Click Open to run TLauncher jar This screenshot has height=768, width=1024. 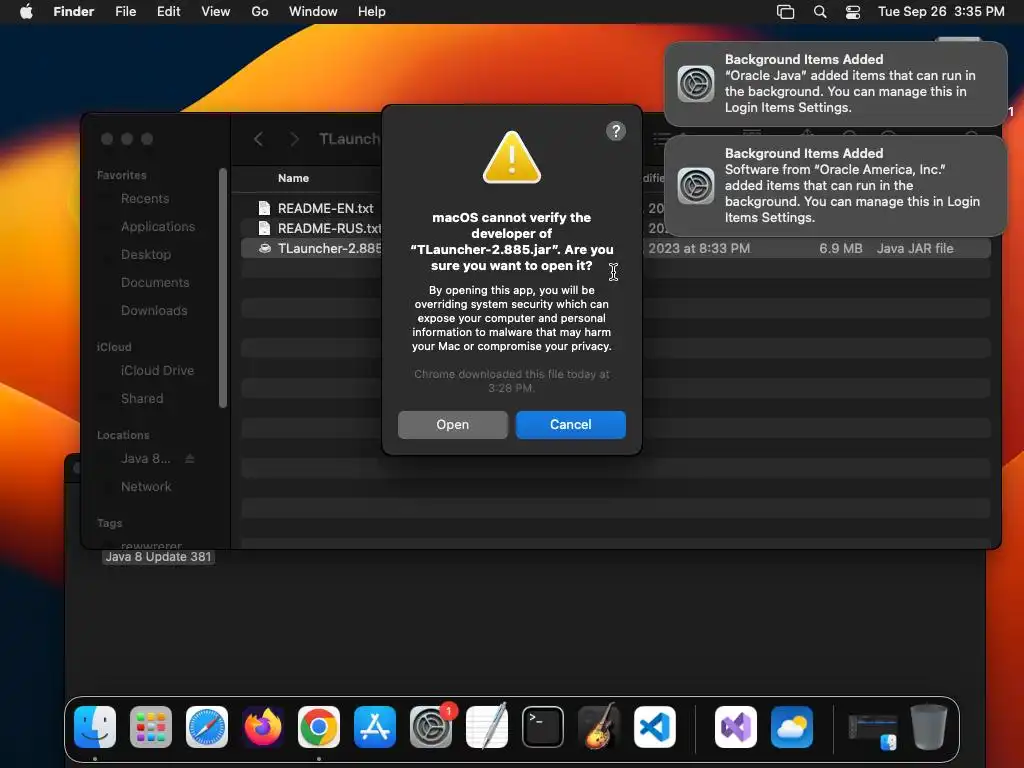point(453,424)
